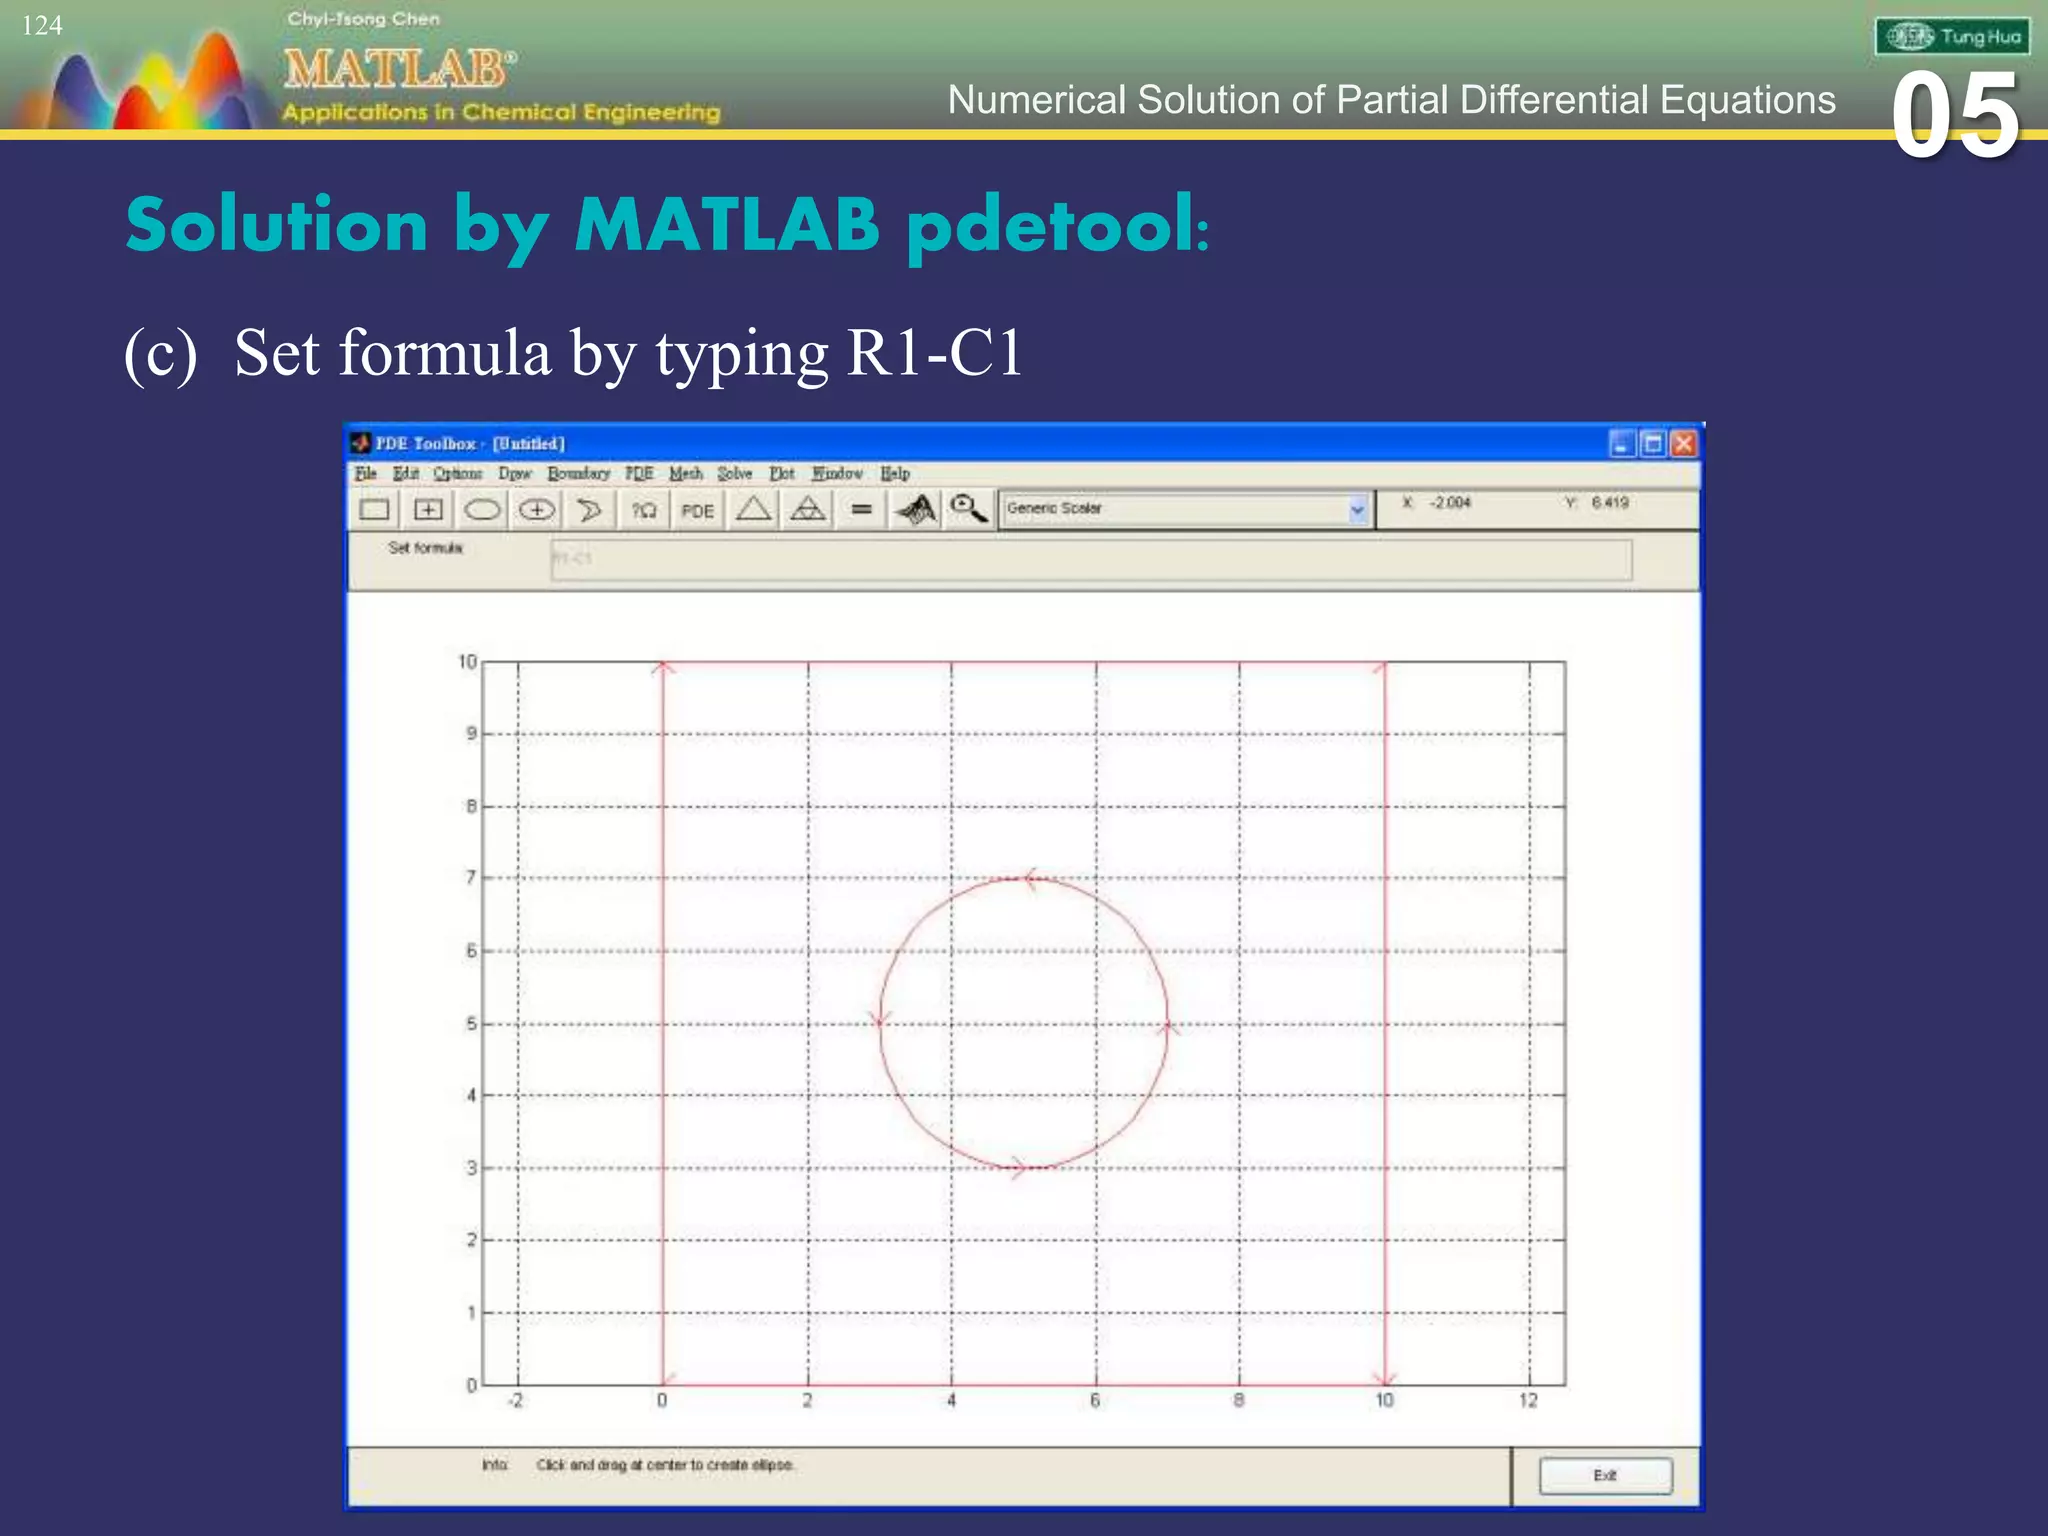The image size is (2048, 1536).
Task: Click the PDE Toolbox - [Untitled] title
Action: coord(470,443)
